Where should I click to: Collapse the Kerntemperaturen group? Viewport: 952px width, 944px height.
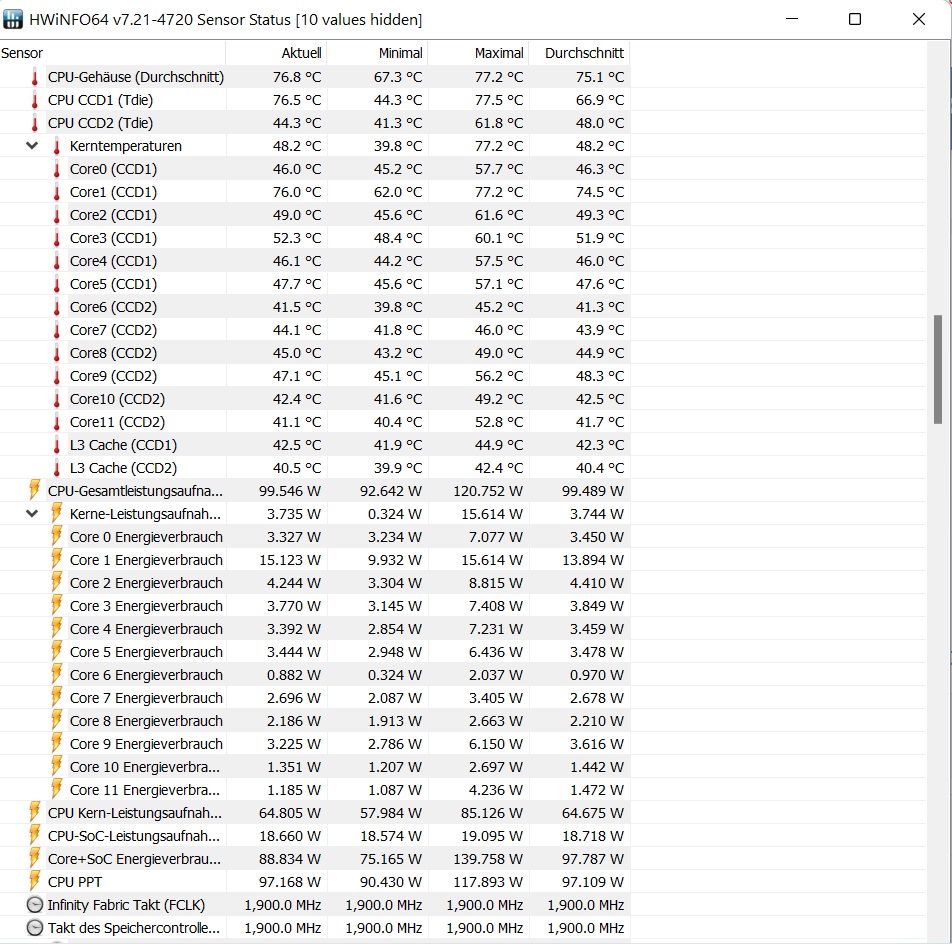(30, 145)
